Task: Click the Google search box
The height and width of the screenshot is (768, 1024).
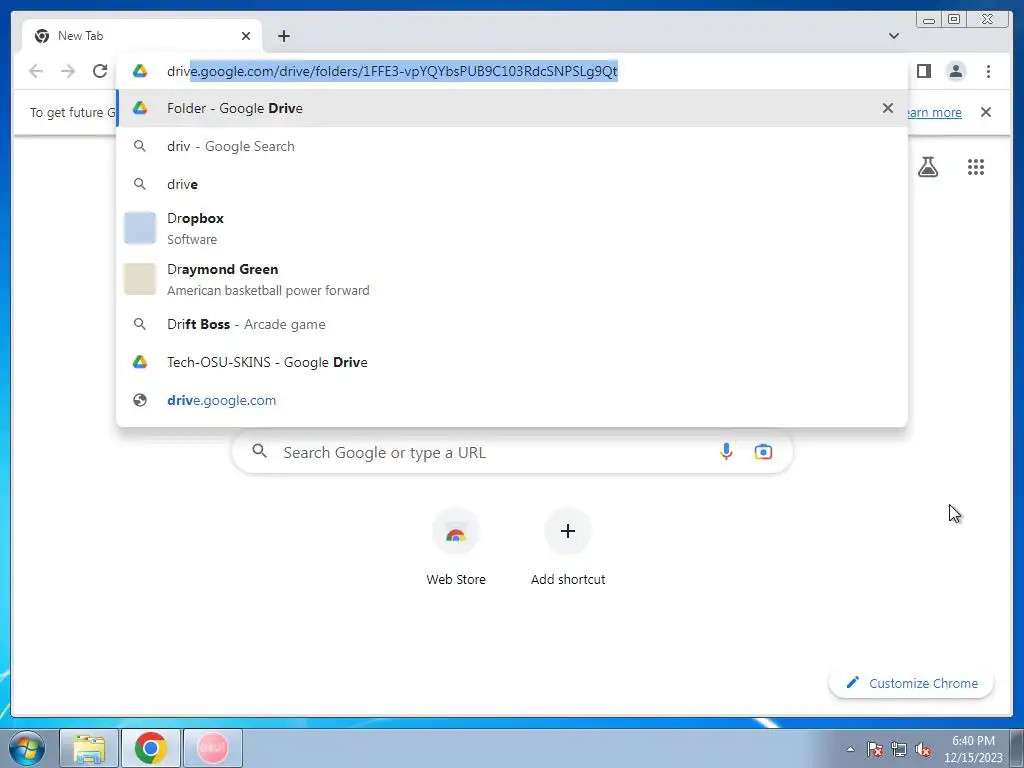Action: 512,452
